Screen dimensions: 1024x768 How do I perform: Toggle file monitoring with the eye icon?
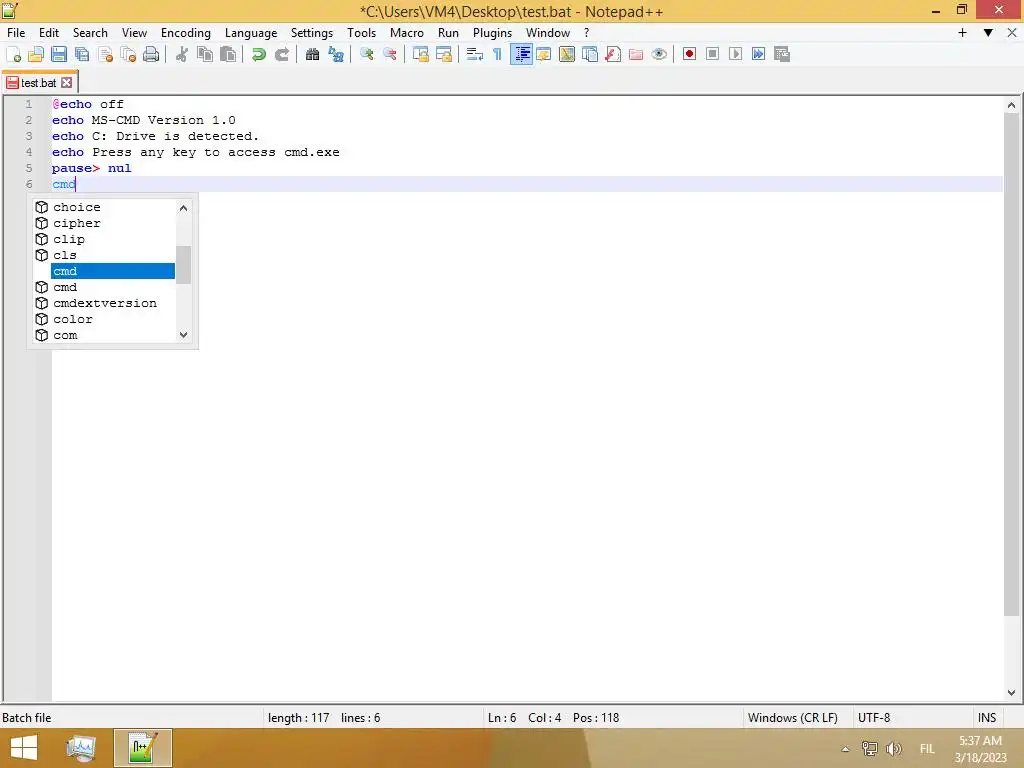point(659,54)
